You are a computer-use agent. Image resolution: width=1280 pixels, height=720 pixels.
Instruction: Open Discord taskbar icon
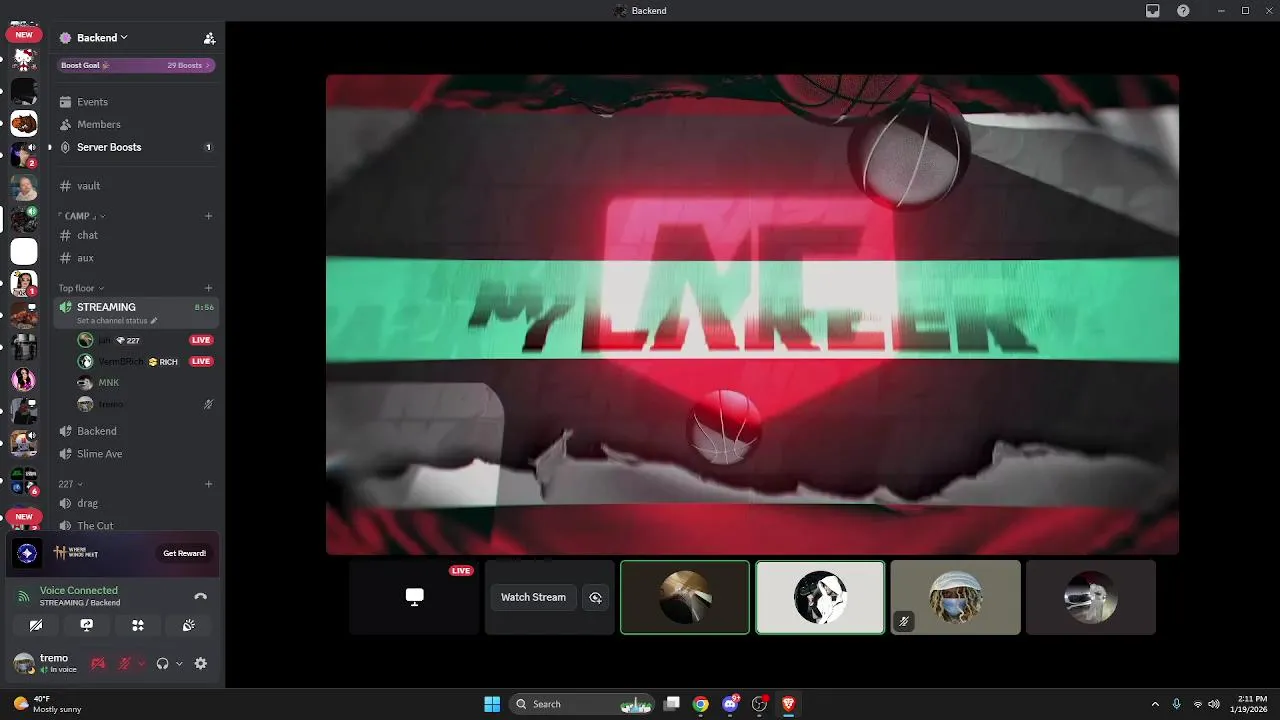[731, 704]
